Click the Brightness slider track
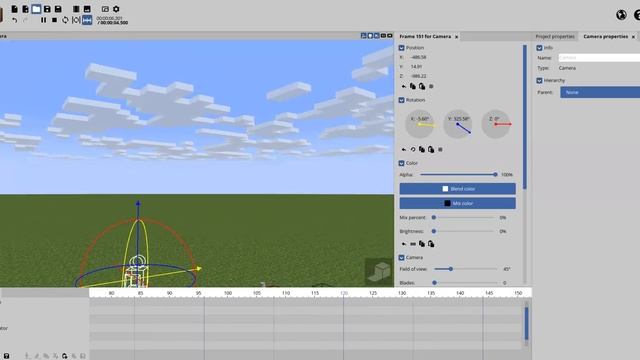The width and height of the screenshot is (640, 360). [464, 231]
